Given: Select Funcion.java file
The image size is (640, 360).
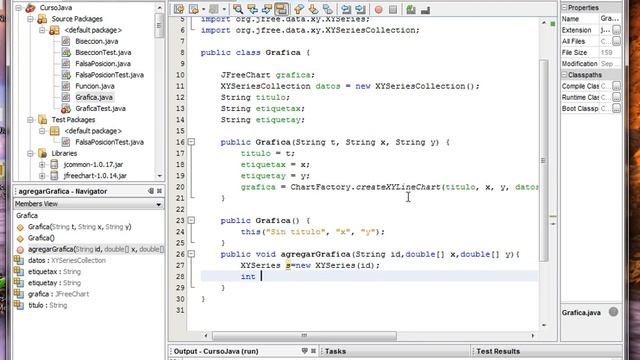Looking at the screenshot, I should (95, 86).
